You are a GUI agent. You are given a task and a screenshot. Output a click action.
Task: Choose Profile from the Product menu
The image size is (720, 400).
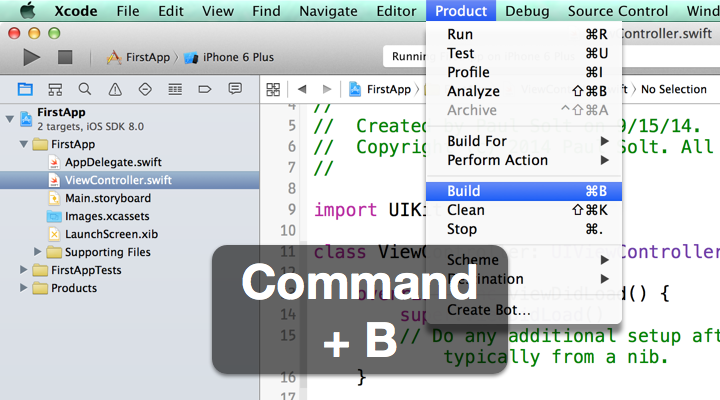[x=524, y=72]
